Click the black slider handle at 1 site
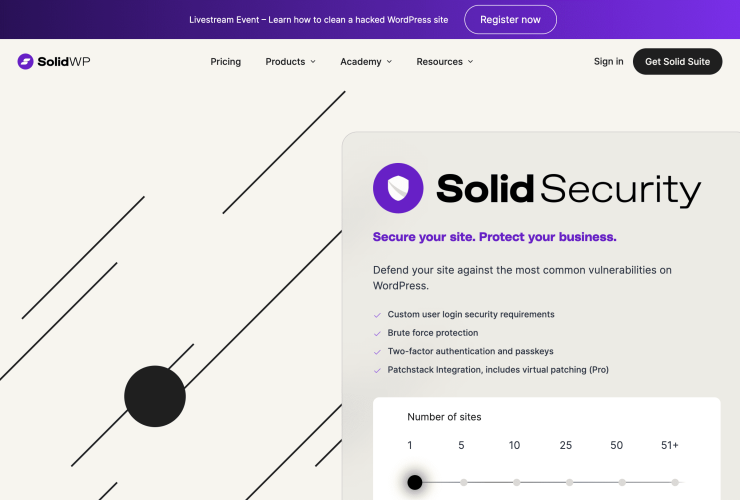This screenshot has height=500, width=740. [x=415, y=483]
